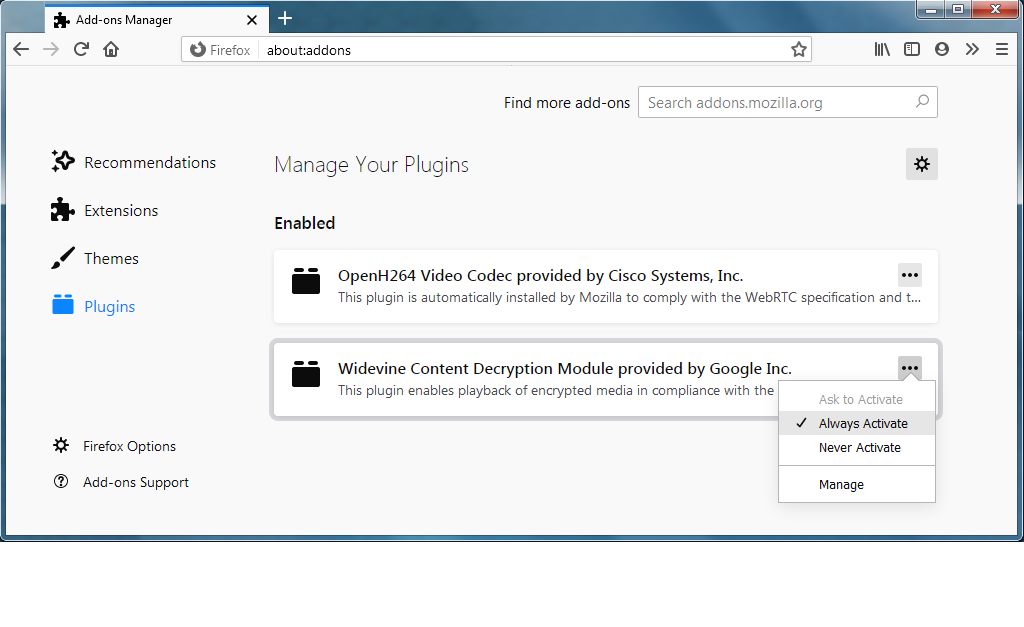Open Firefox Options from the sidebar
Viewport: 1024px width, 627px height.
[128, 446]
